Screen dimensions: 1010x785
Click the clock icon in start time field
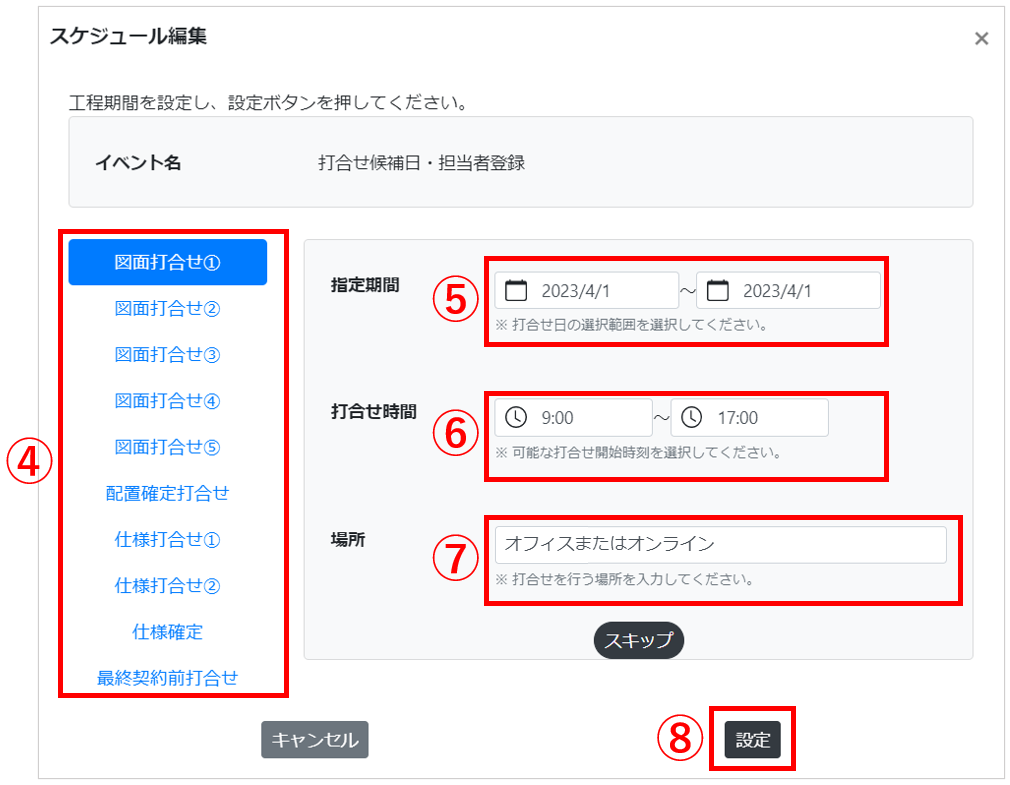pos(516,418)
